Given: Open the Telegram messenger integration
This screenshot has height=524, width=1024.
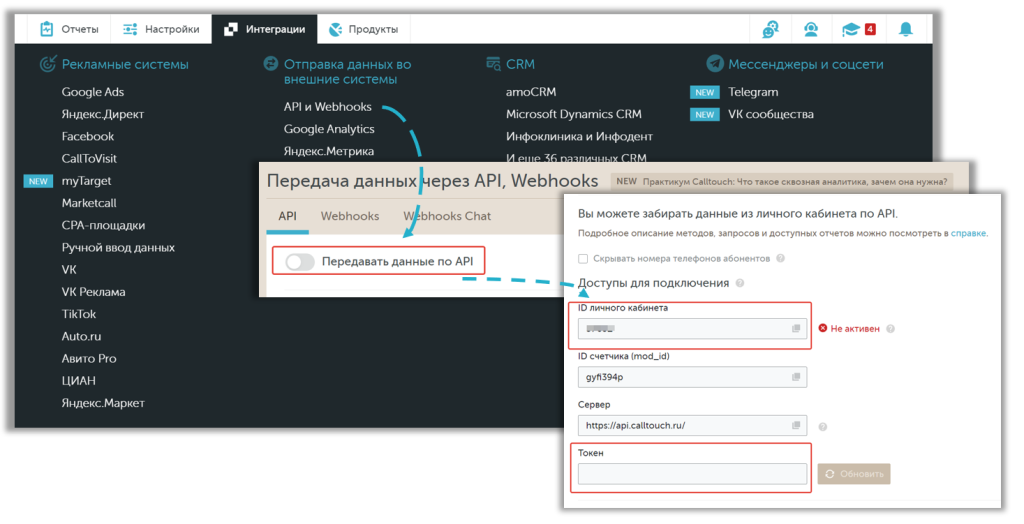Looking at the screenshot, I should [753, 92].
